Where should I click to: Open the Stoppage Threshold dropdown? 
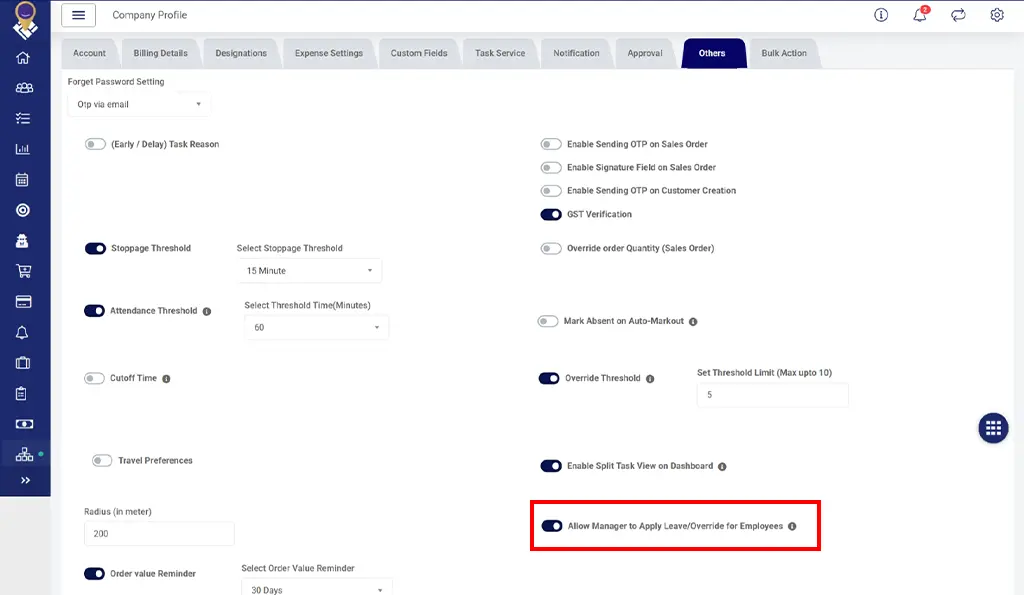point(309,270)
